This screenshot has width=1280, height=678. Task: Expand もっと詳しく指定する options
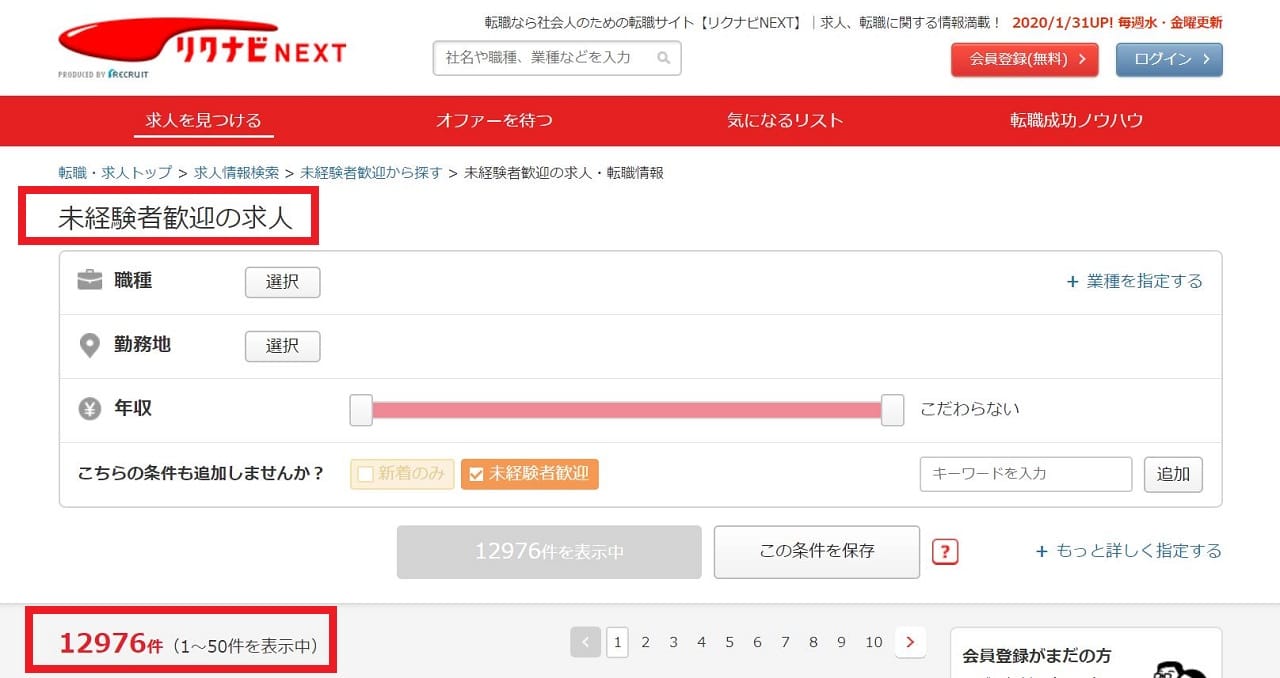coord(1129,551)
